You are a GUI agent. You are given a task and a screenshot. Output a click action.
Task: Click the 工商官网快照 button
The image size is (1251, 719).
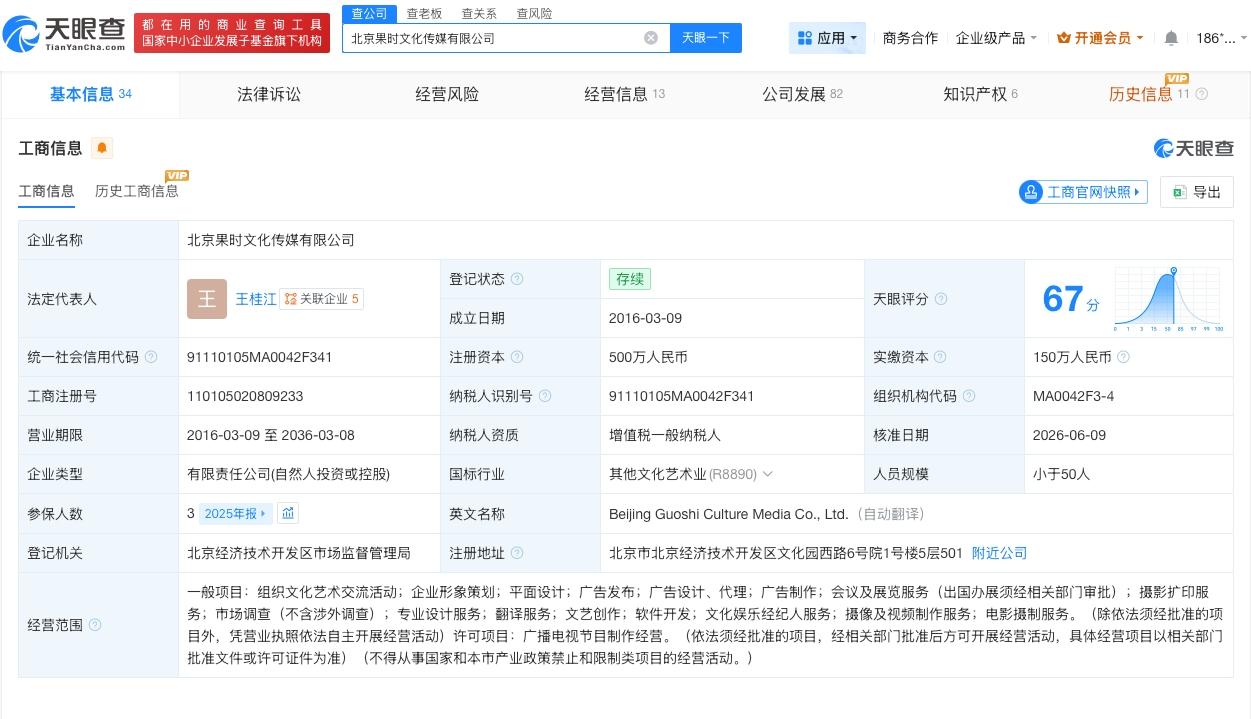1083,192
